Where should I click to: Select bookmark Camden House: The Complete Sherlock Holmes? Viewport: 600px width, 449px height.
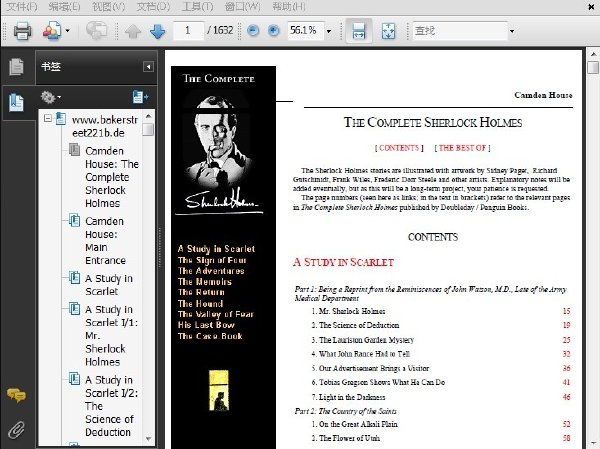coord(112,177)
